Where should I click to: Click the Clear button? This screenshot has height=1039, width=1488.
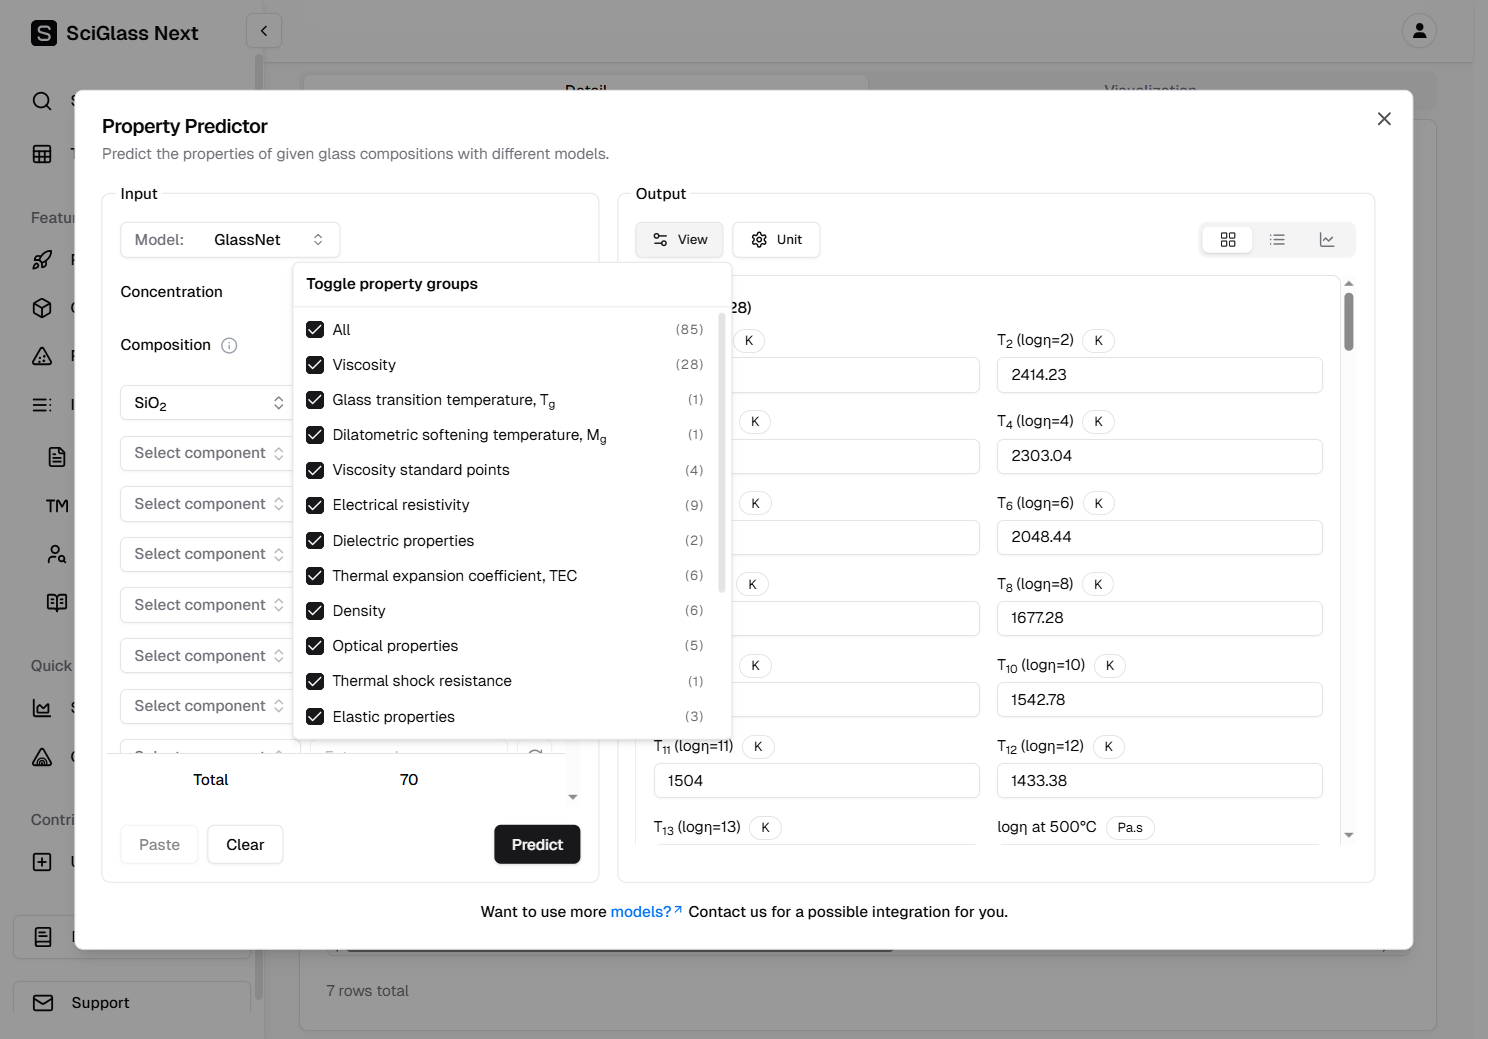click(x=245, y=845)
